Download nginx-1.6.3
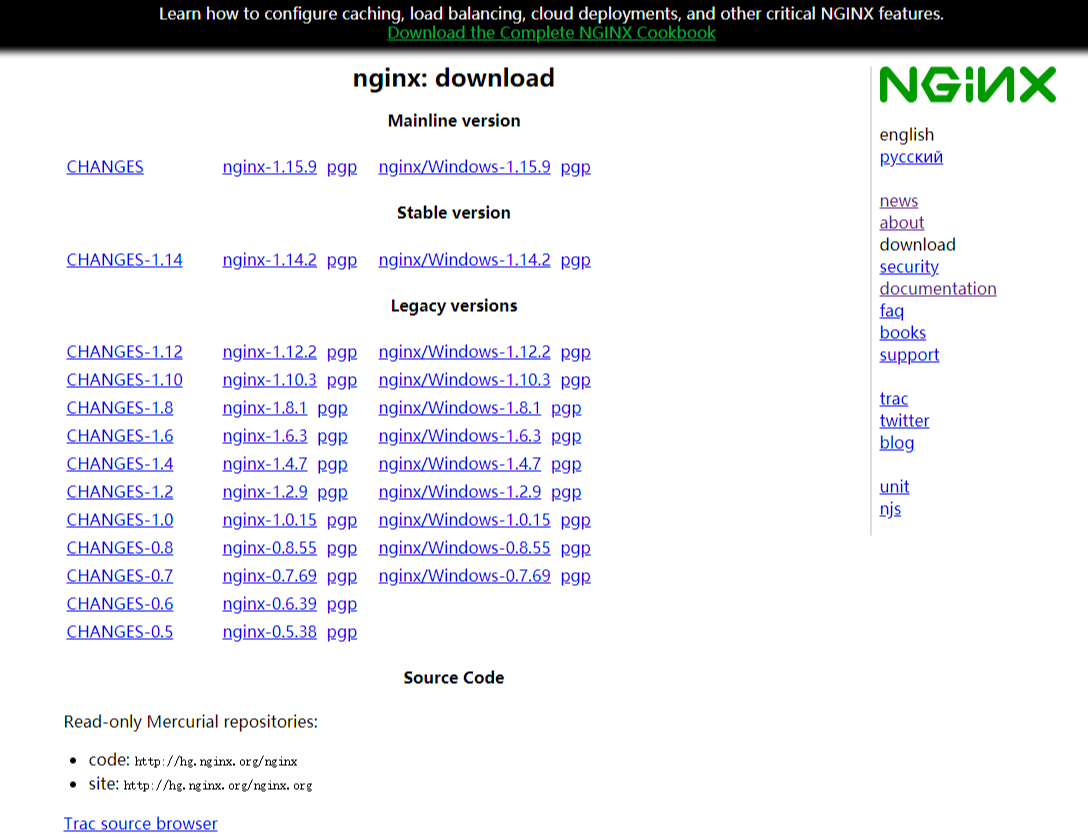Image resolution: width=1088 pixels, height=838 pixels. 264,436
